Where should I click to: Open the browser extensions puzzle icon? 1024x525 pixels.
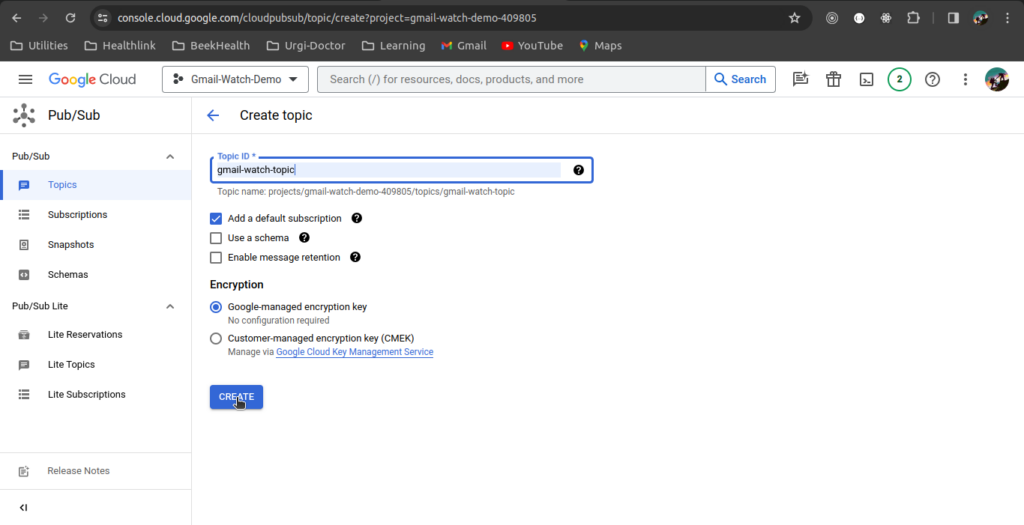[x=913, y=18]
